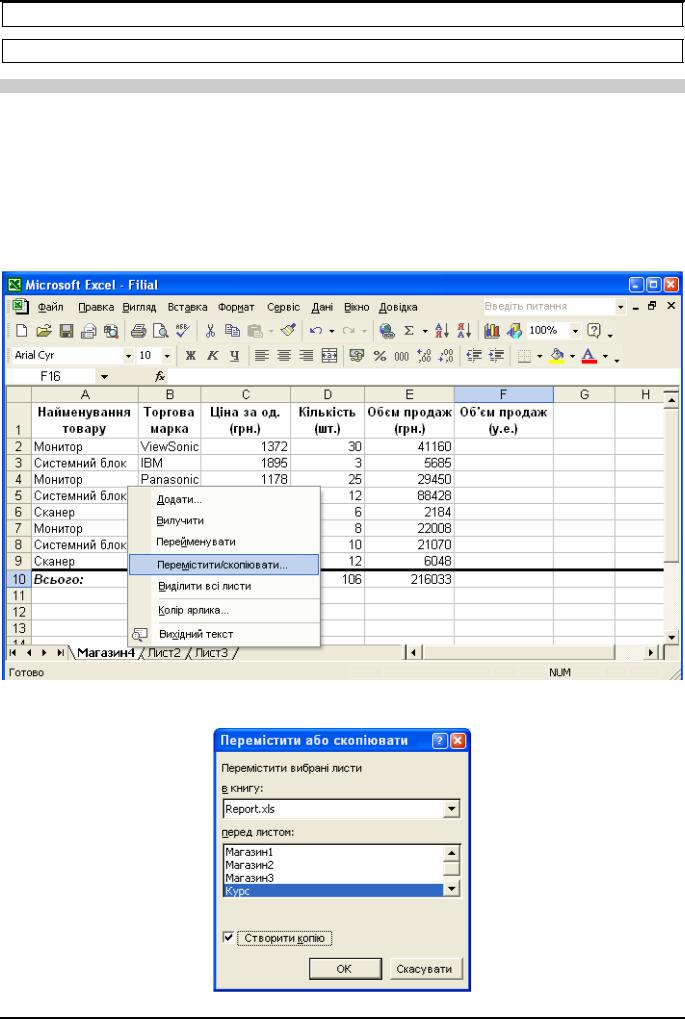Align cell text left

[x=261, y=355]
